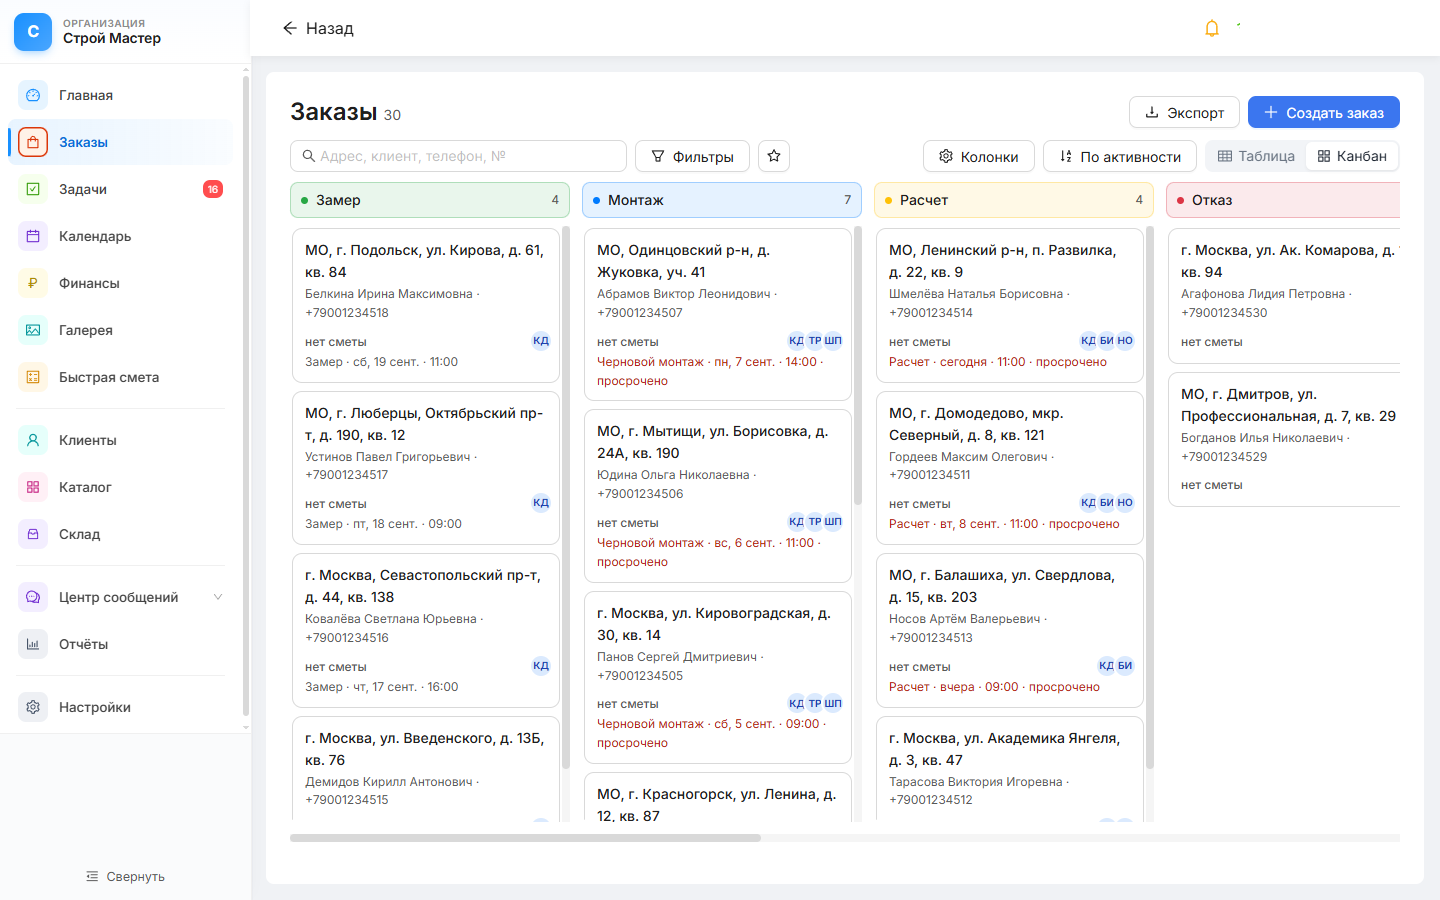Click the organization logo C
Viewport: 1440px width, 900px height.
pos(33,32)
